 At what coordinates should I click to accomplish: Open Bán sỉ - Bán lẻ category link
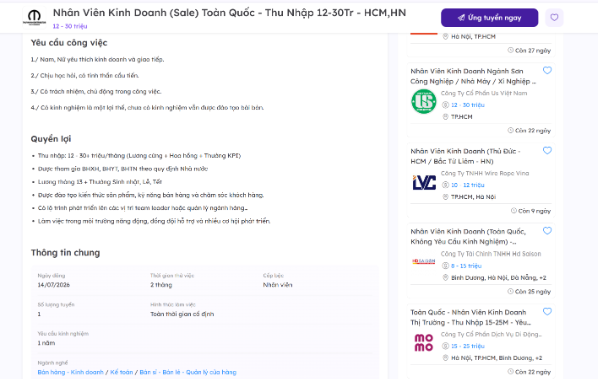point(188,372)
